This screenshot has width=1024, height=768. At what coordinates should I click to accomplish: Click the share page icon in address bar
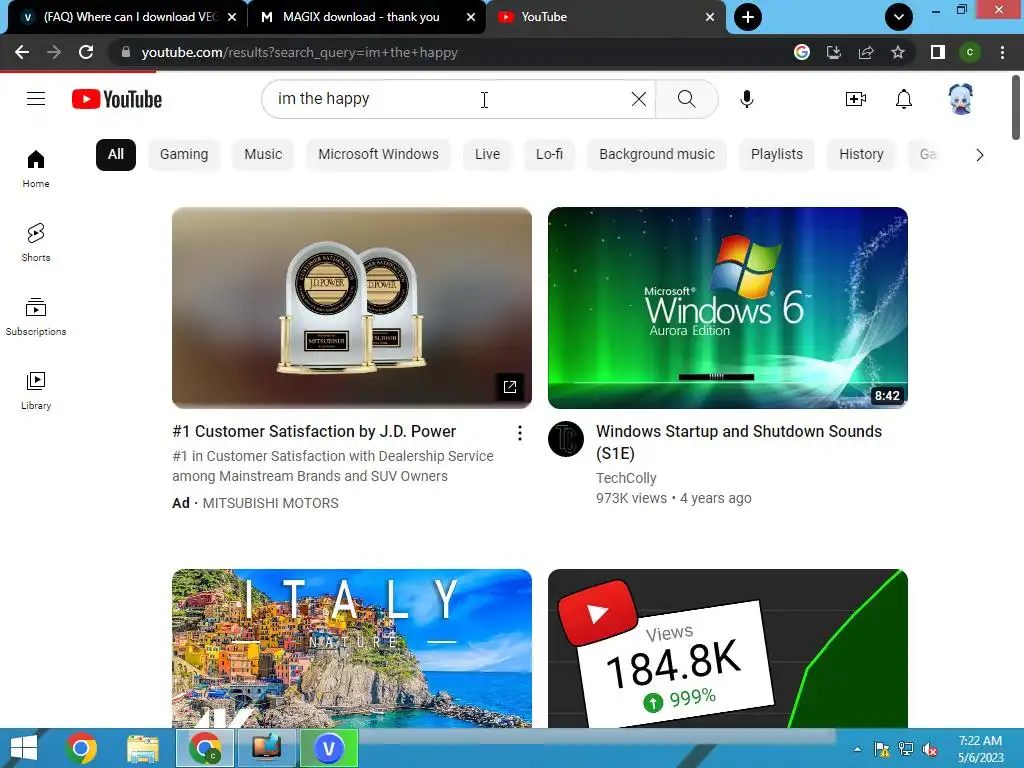point(866,52)
